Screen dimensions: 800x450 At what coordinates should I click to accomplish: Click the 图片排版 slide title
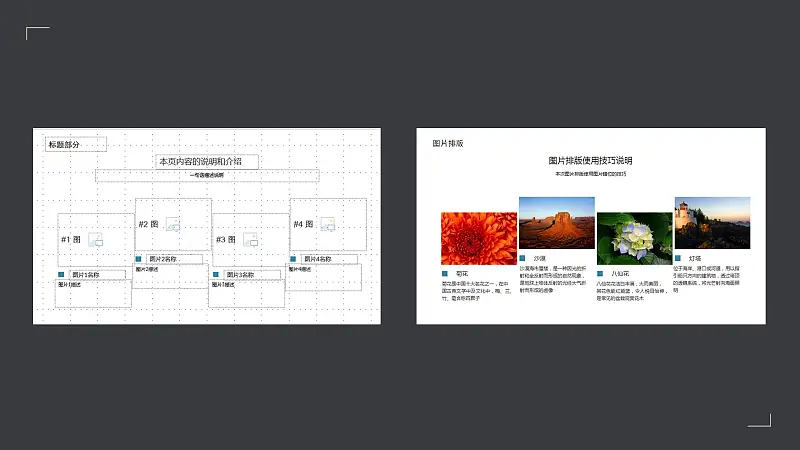[448, 144]
